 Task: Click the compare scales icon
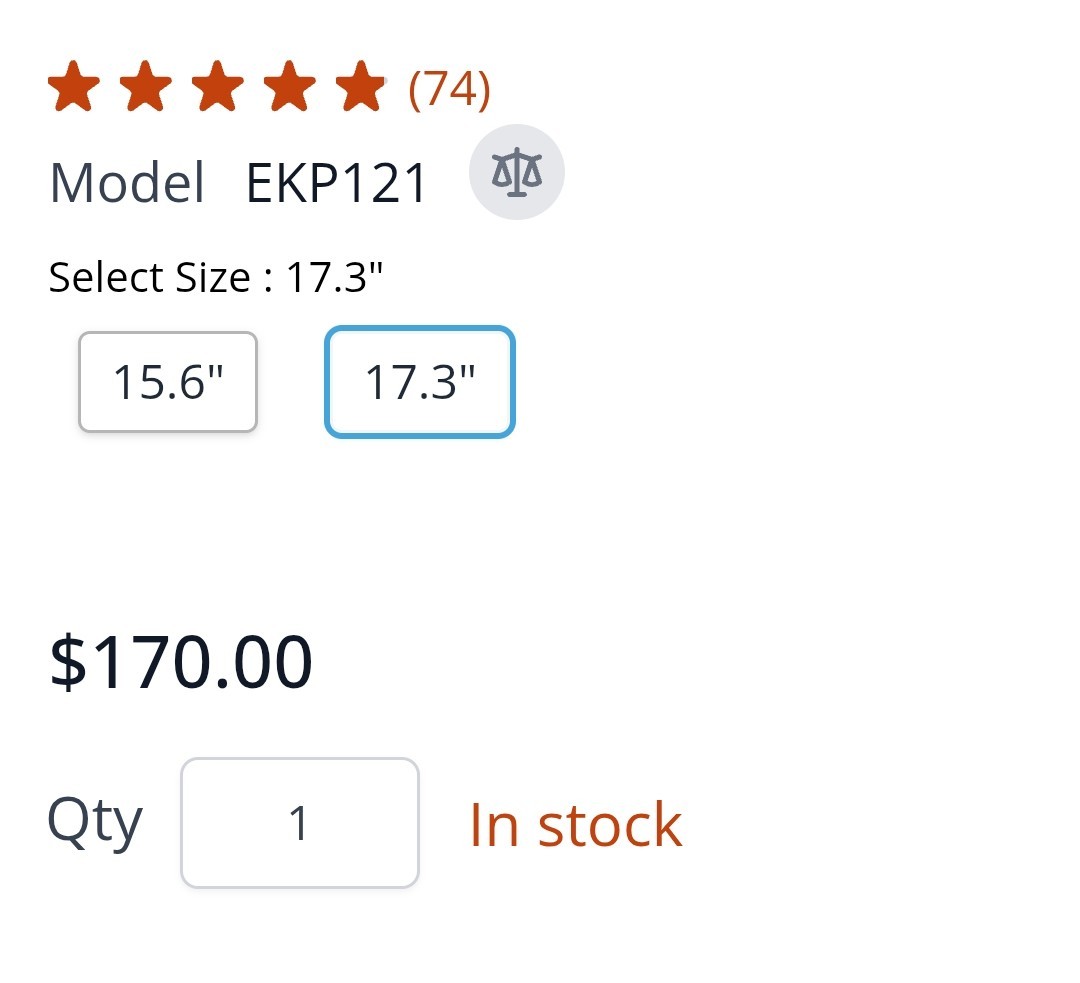[517, 172]
